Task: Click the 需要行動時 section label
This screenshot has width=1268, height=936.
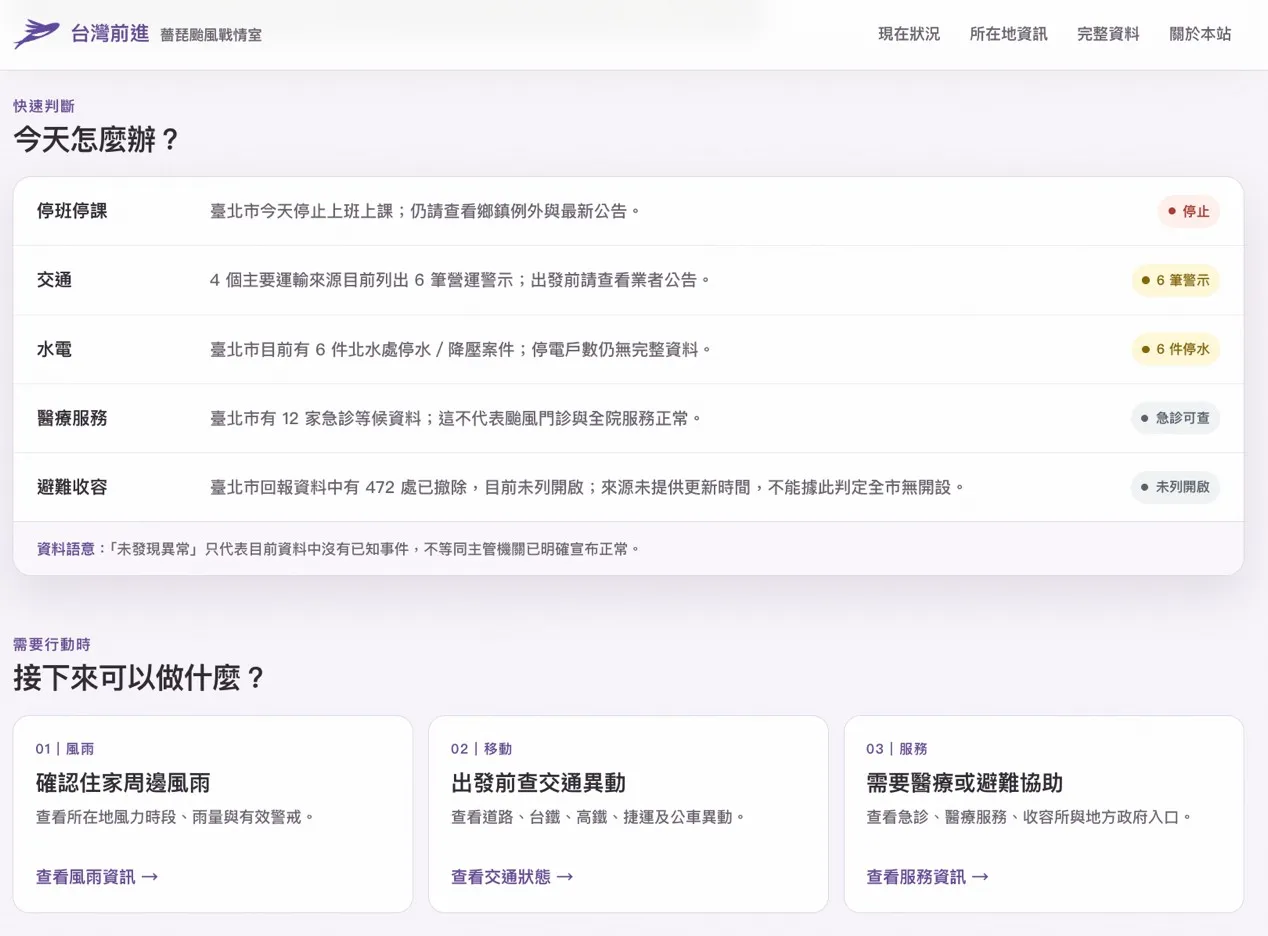Action: click(x=52, y=644)
